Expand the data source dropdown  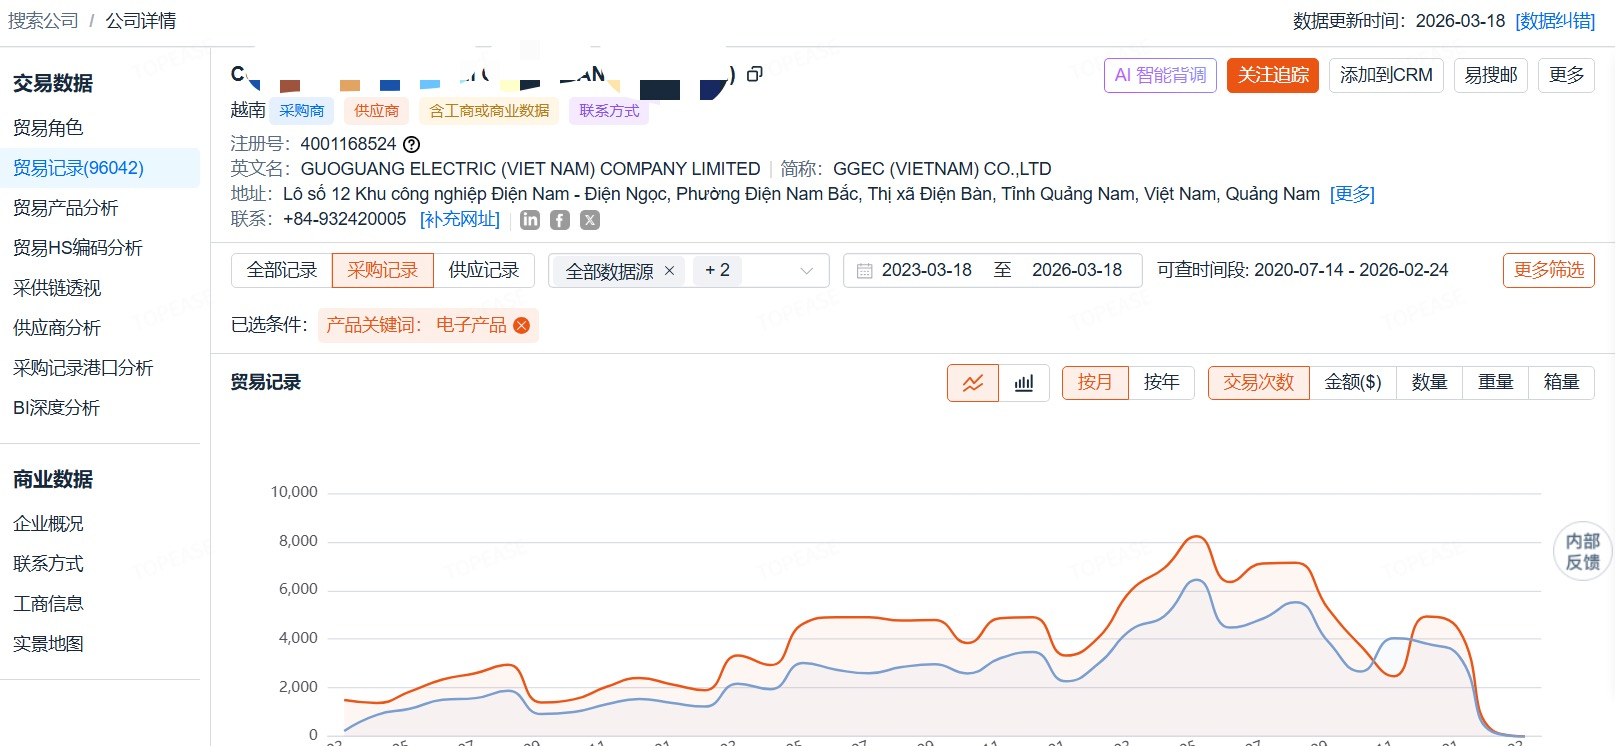(806, 271)
